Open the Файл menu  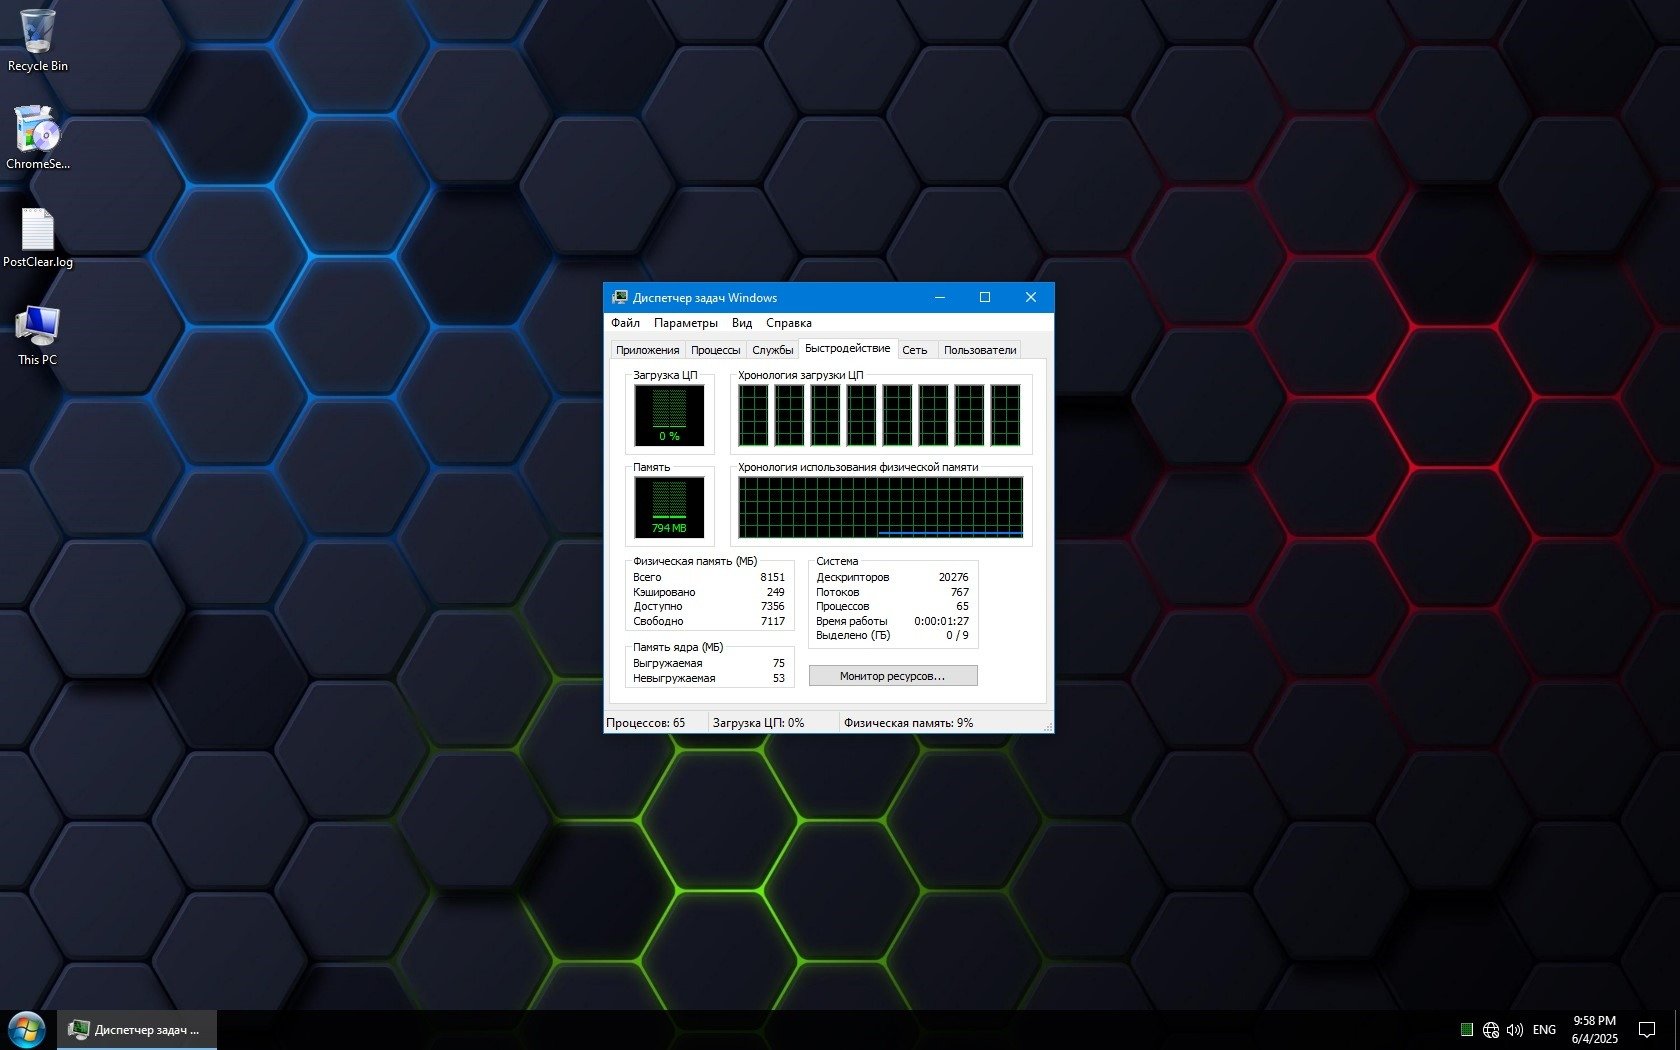[x=625, y=323]
